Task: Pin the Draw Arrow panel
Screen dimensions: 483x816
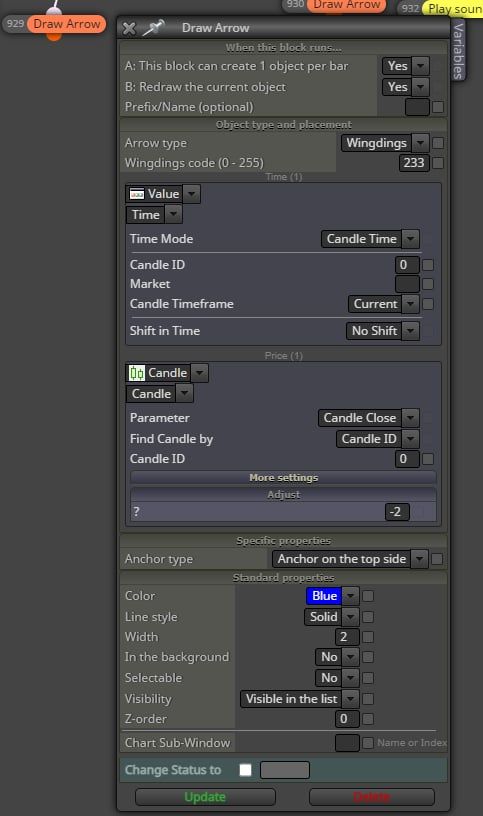Action: point(154,28)
